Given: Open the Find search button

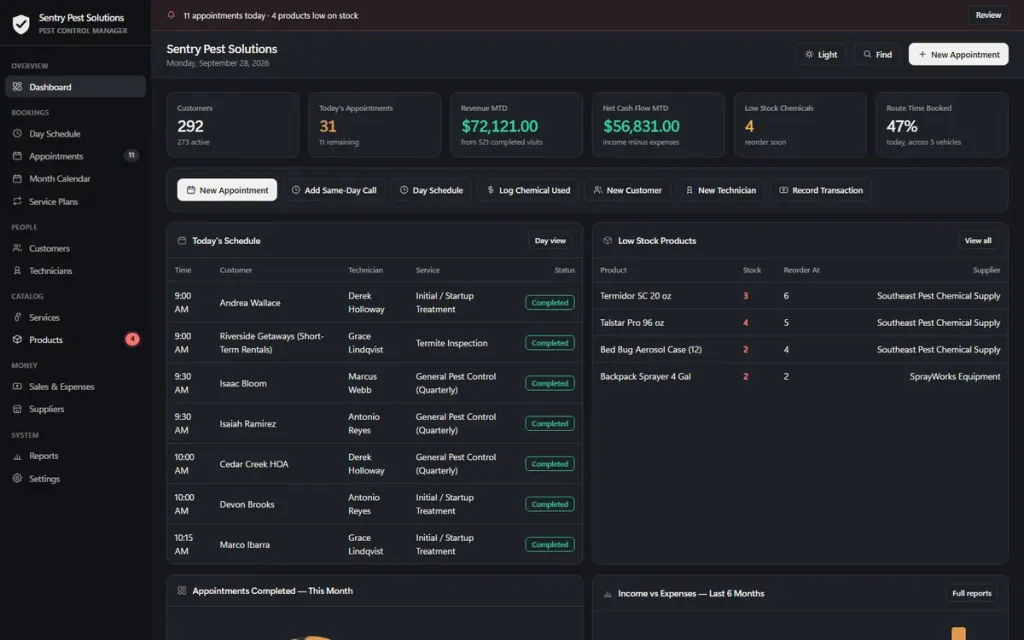Looking at the screenshot, I should [x=877, y=54].
